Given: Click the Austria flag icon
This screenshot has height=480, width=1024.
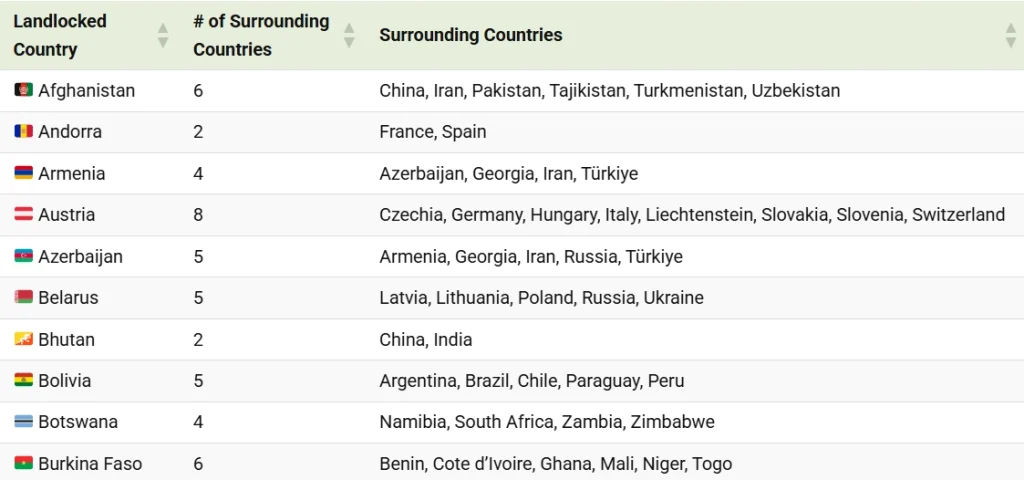Looking at the screenshot, I should [24, 214].
